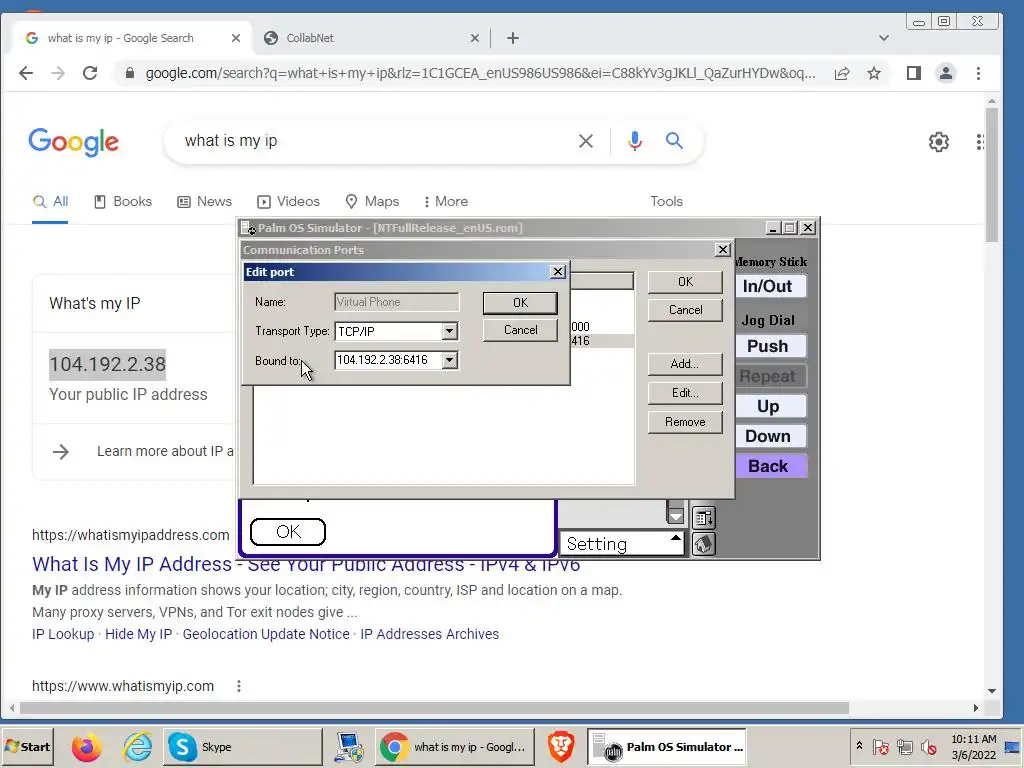Open IP Addresses Archives link
The image size is (1024, 768).
430,634
